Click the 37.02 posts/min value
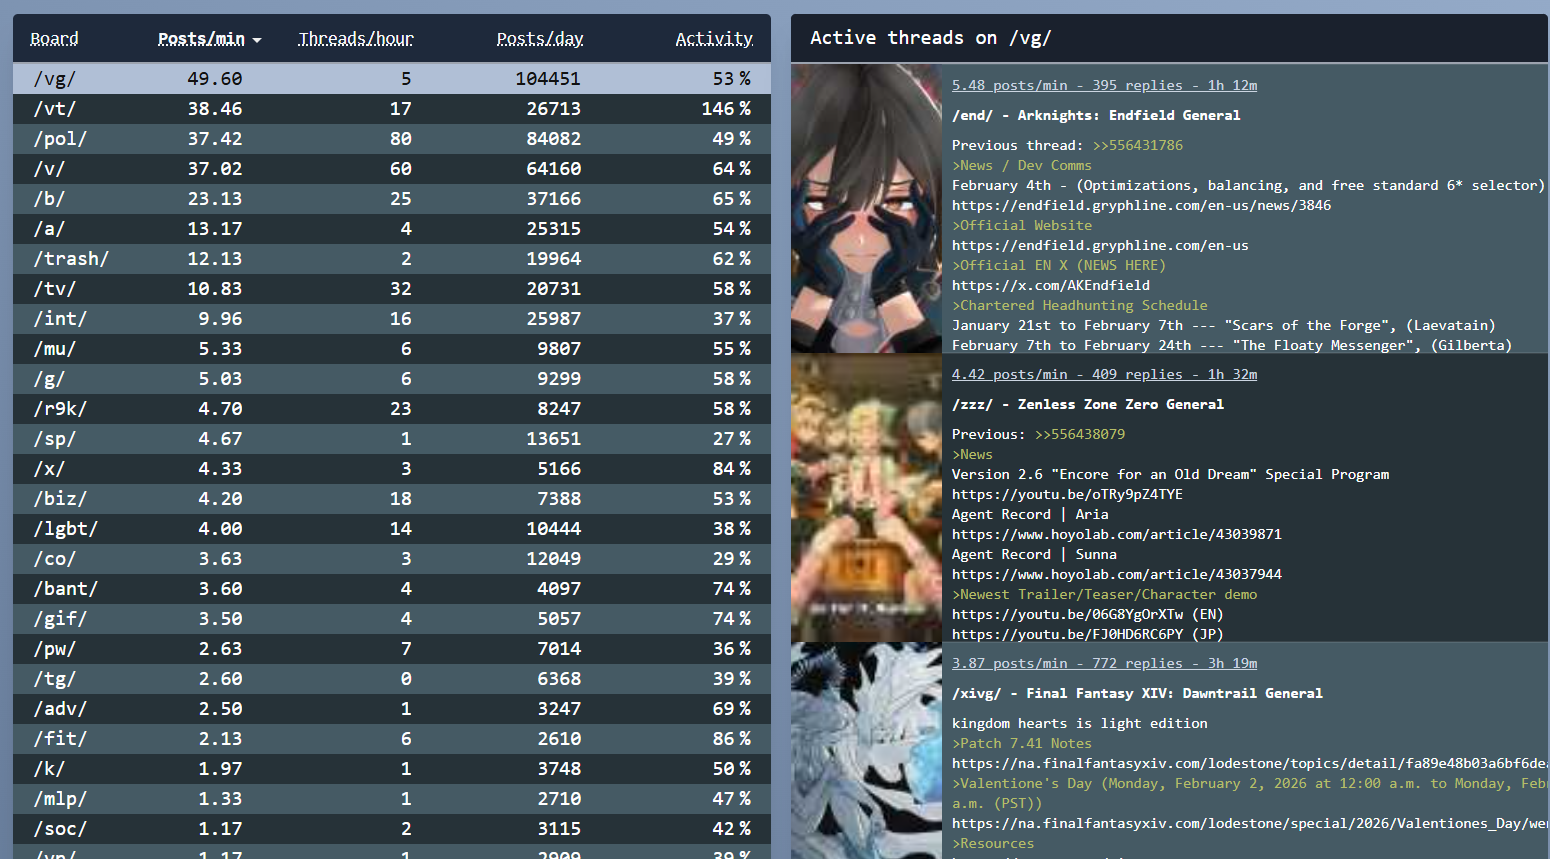The image size is (1550, 859). 215,168
